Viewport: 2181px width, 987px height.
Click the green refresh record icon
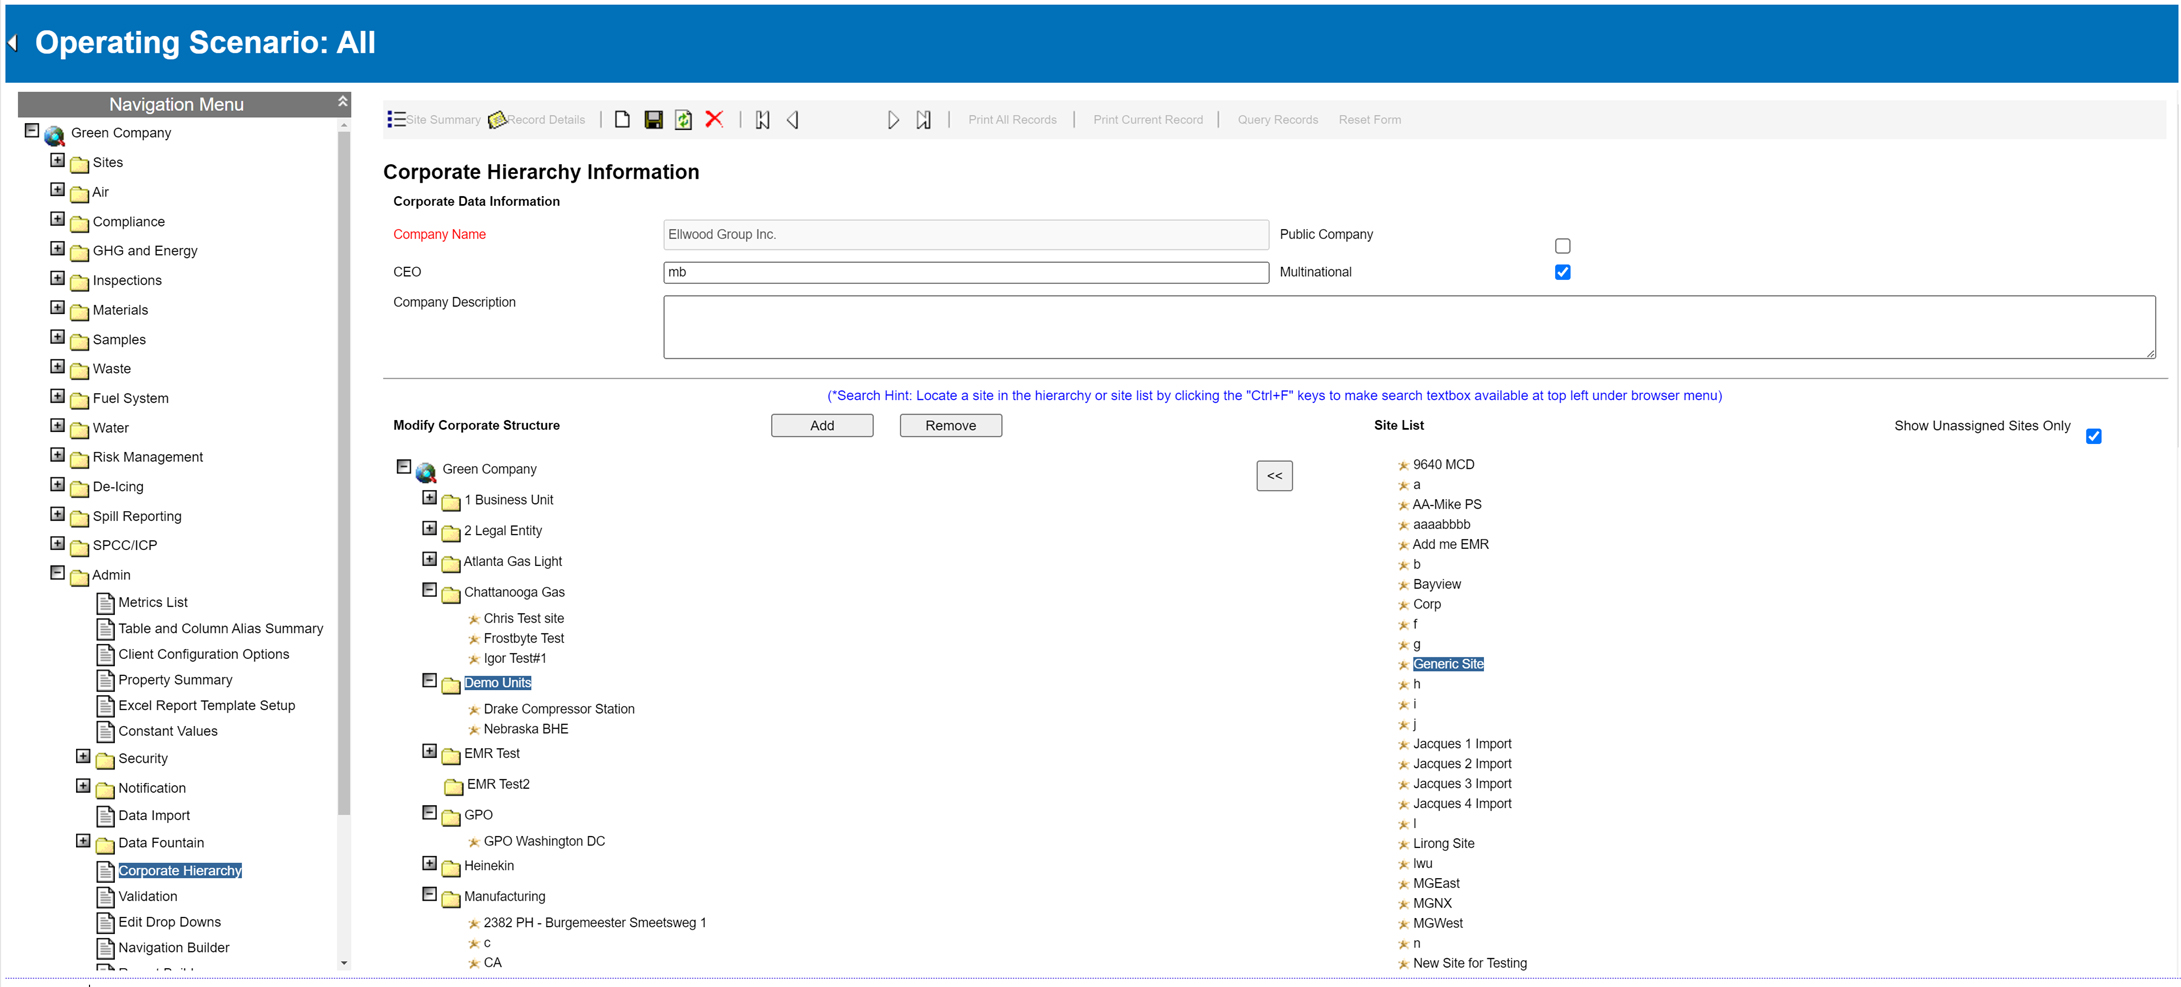[683, 120]
